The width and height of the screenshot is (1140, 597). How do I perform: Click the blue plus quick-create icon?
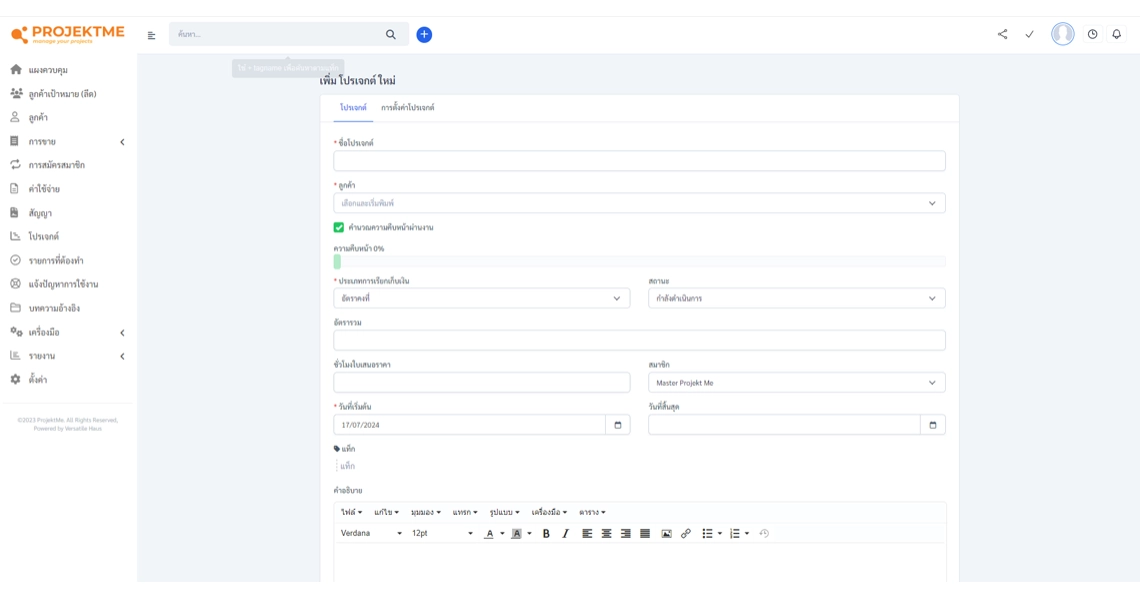pyautogui.click(x=424, y=35)
